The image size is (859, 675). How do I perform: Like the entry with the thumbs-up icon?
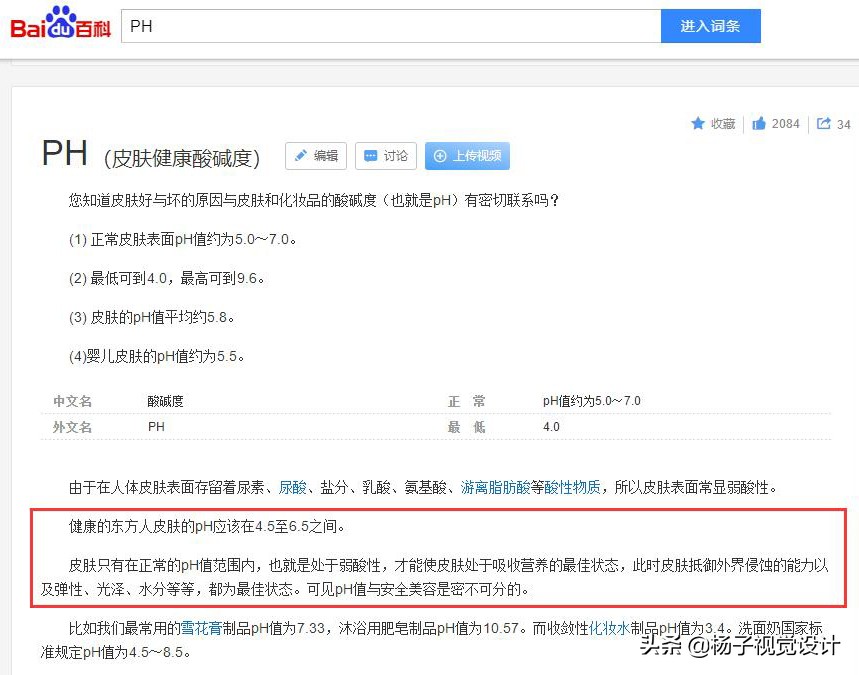tap(758, 123)
